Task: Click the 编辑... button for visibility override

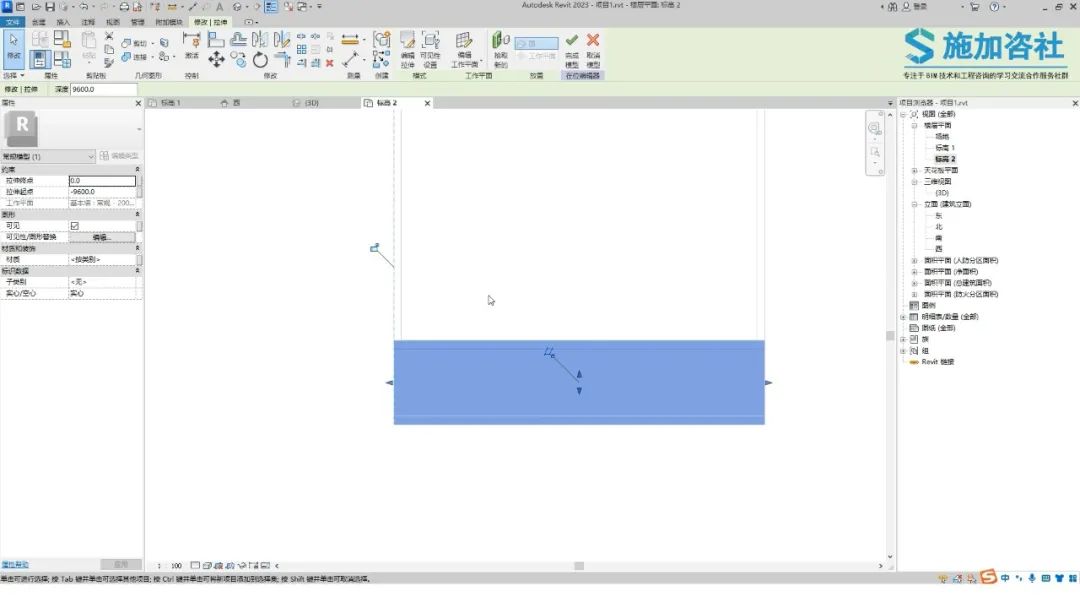Action: [101, 237]
